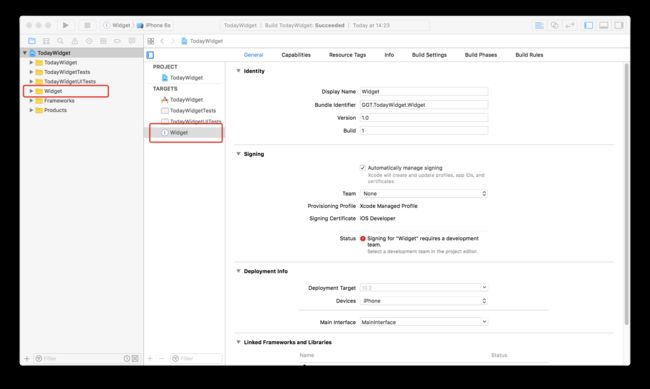The width and height of the screenshot is (650, 389).
Task: Switch to the Resource Tags tab
Action: 347,55
